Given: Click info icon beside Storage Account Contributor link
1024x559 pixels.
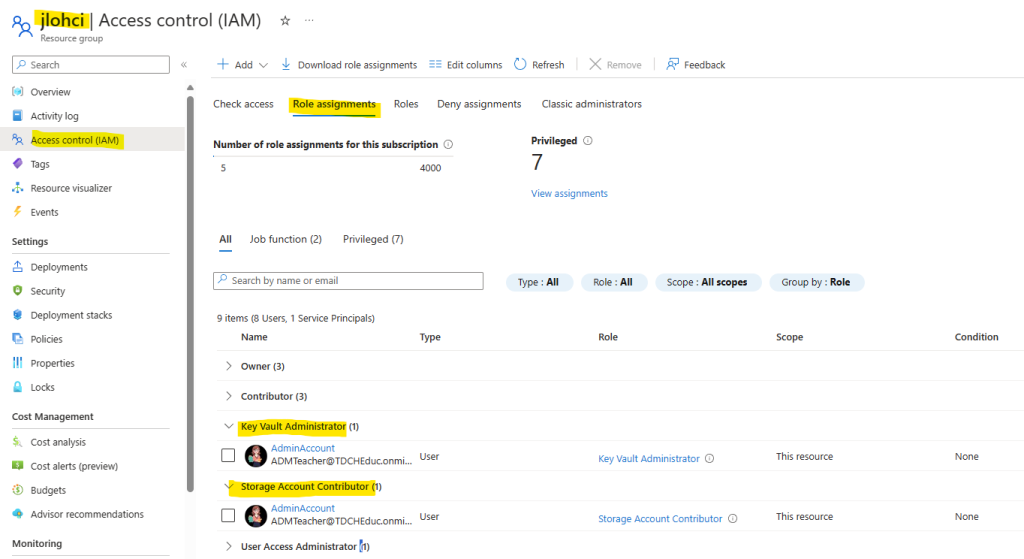Looking at the screenshot, I should (x=733, y=519).
